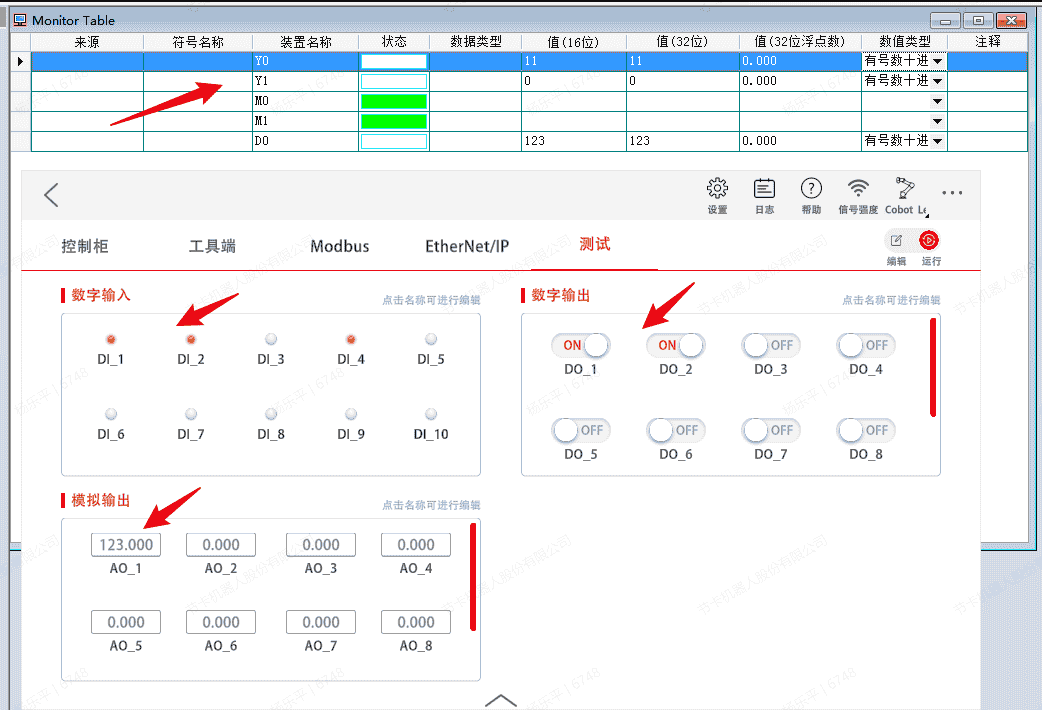
Task: Open the settings gear icon
Action: pyautogui.click(x=717, y=190)
